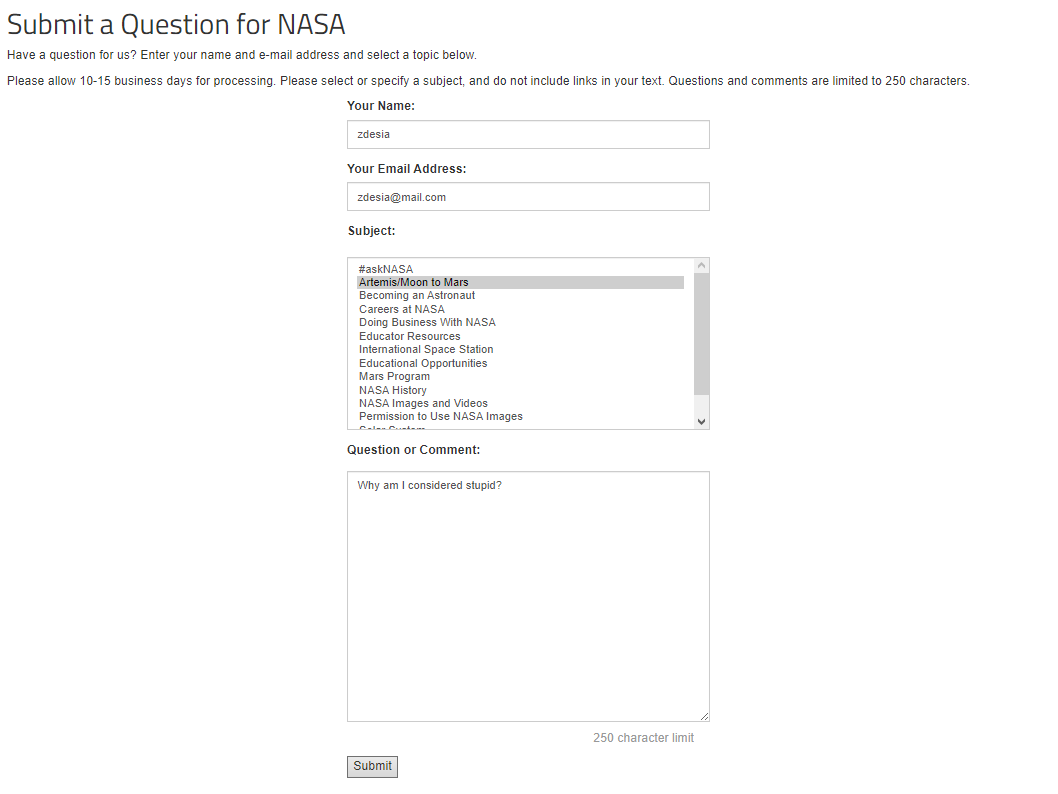
Task: Click inside Question or Comment textarea
Action: 528,596
